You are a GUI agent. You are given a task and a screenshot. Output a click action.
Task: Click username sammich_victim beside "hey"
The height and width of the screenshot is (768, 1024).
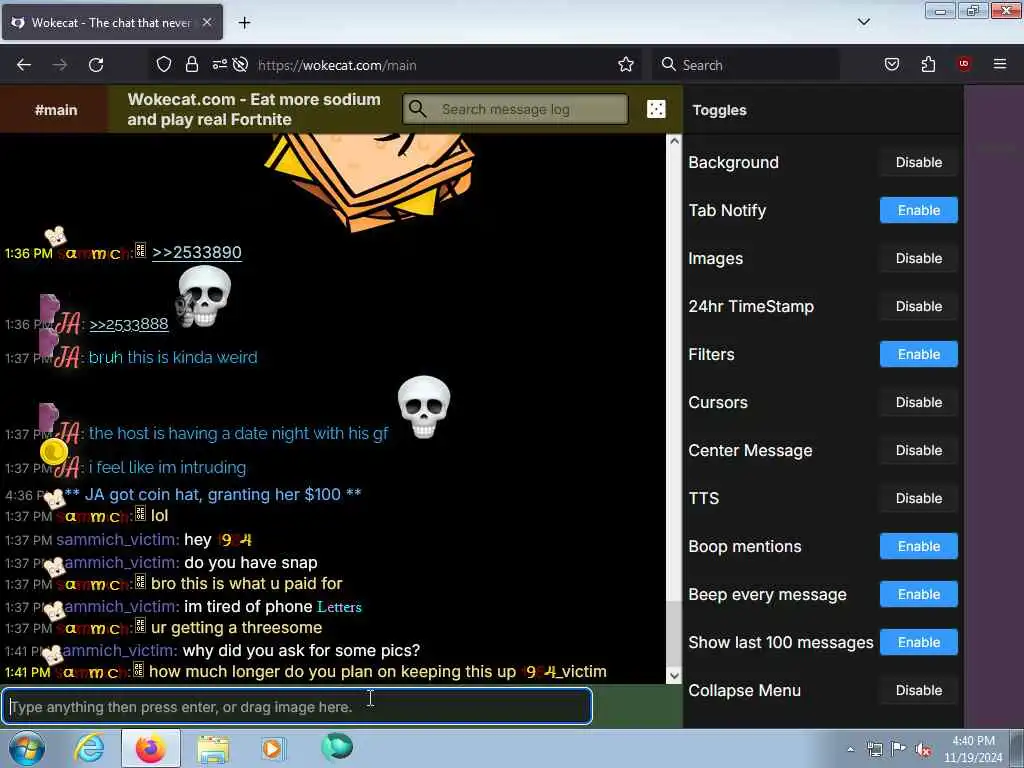[x=118, y=539]
